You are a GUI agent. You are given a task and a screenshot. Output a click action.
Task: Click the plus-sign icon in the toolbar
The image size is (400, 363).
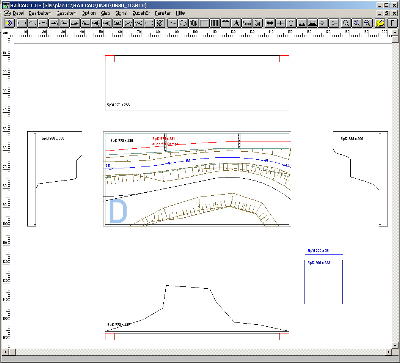pyautogui.click(x=281, y=23)
